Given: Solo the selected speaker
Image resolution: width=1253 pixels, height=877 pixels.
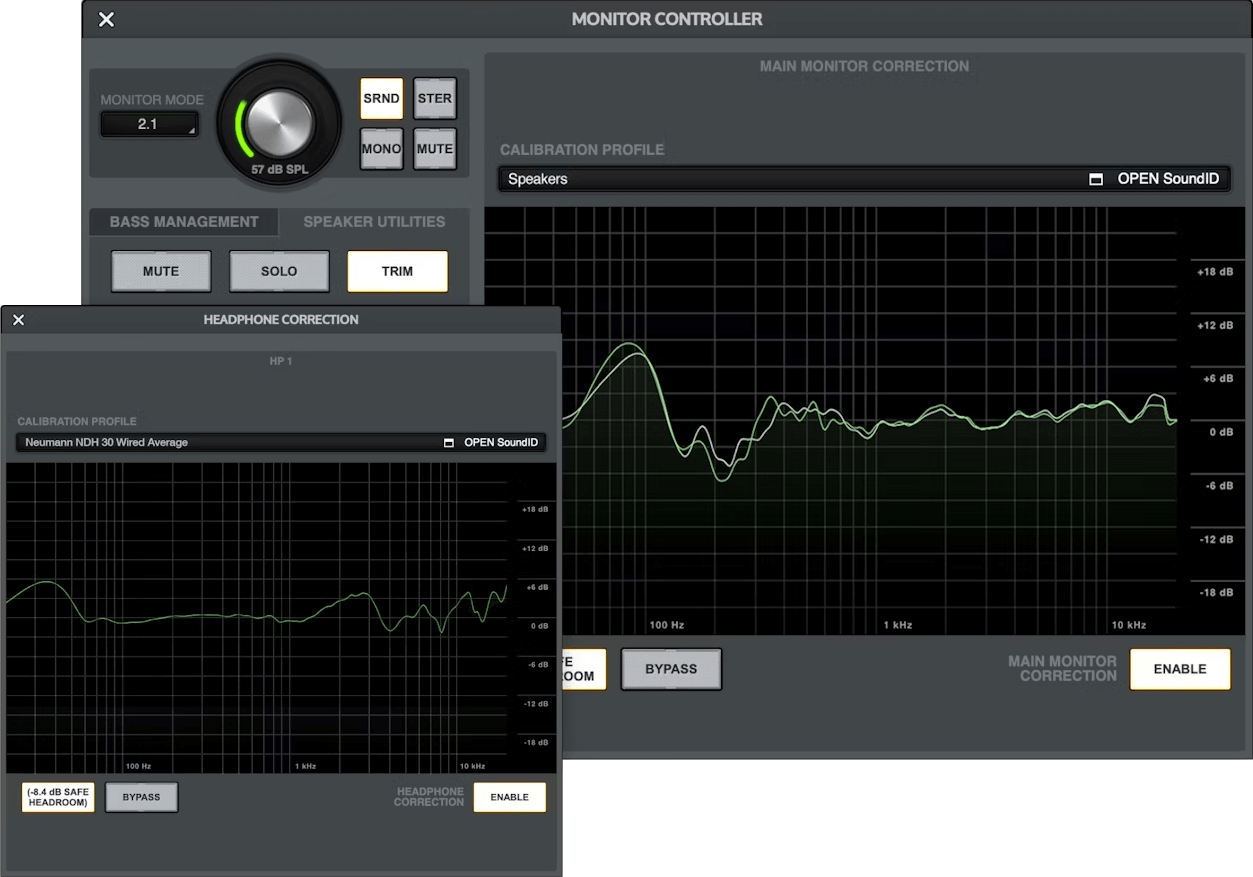Looking at the screenshot, I should click(x=279, y=271).
